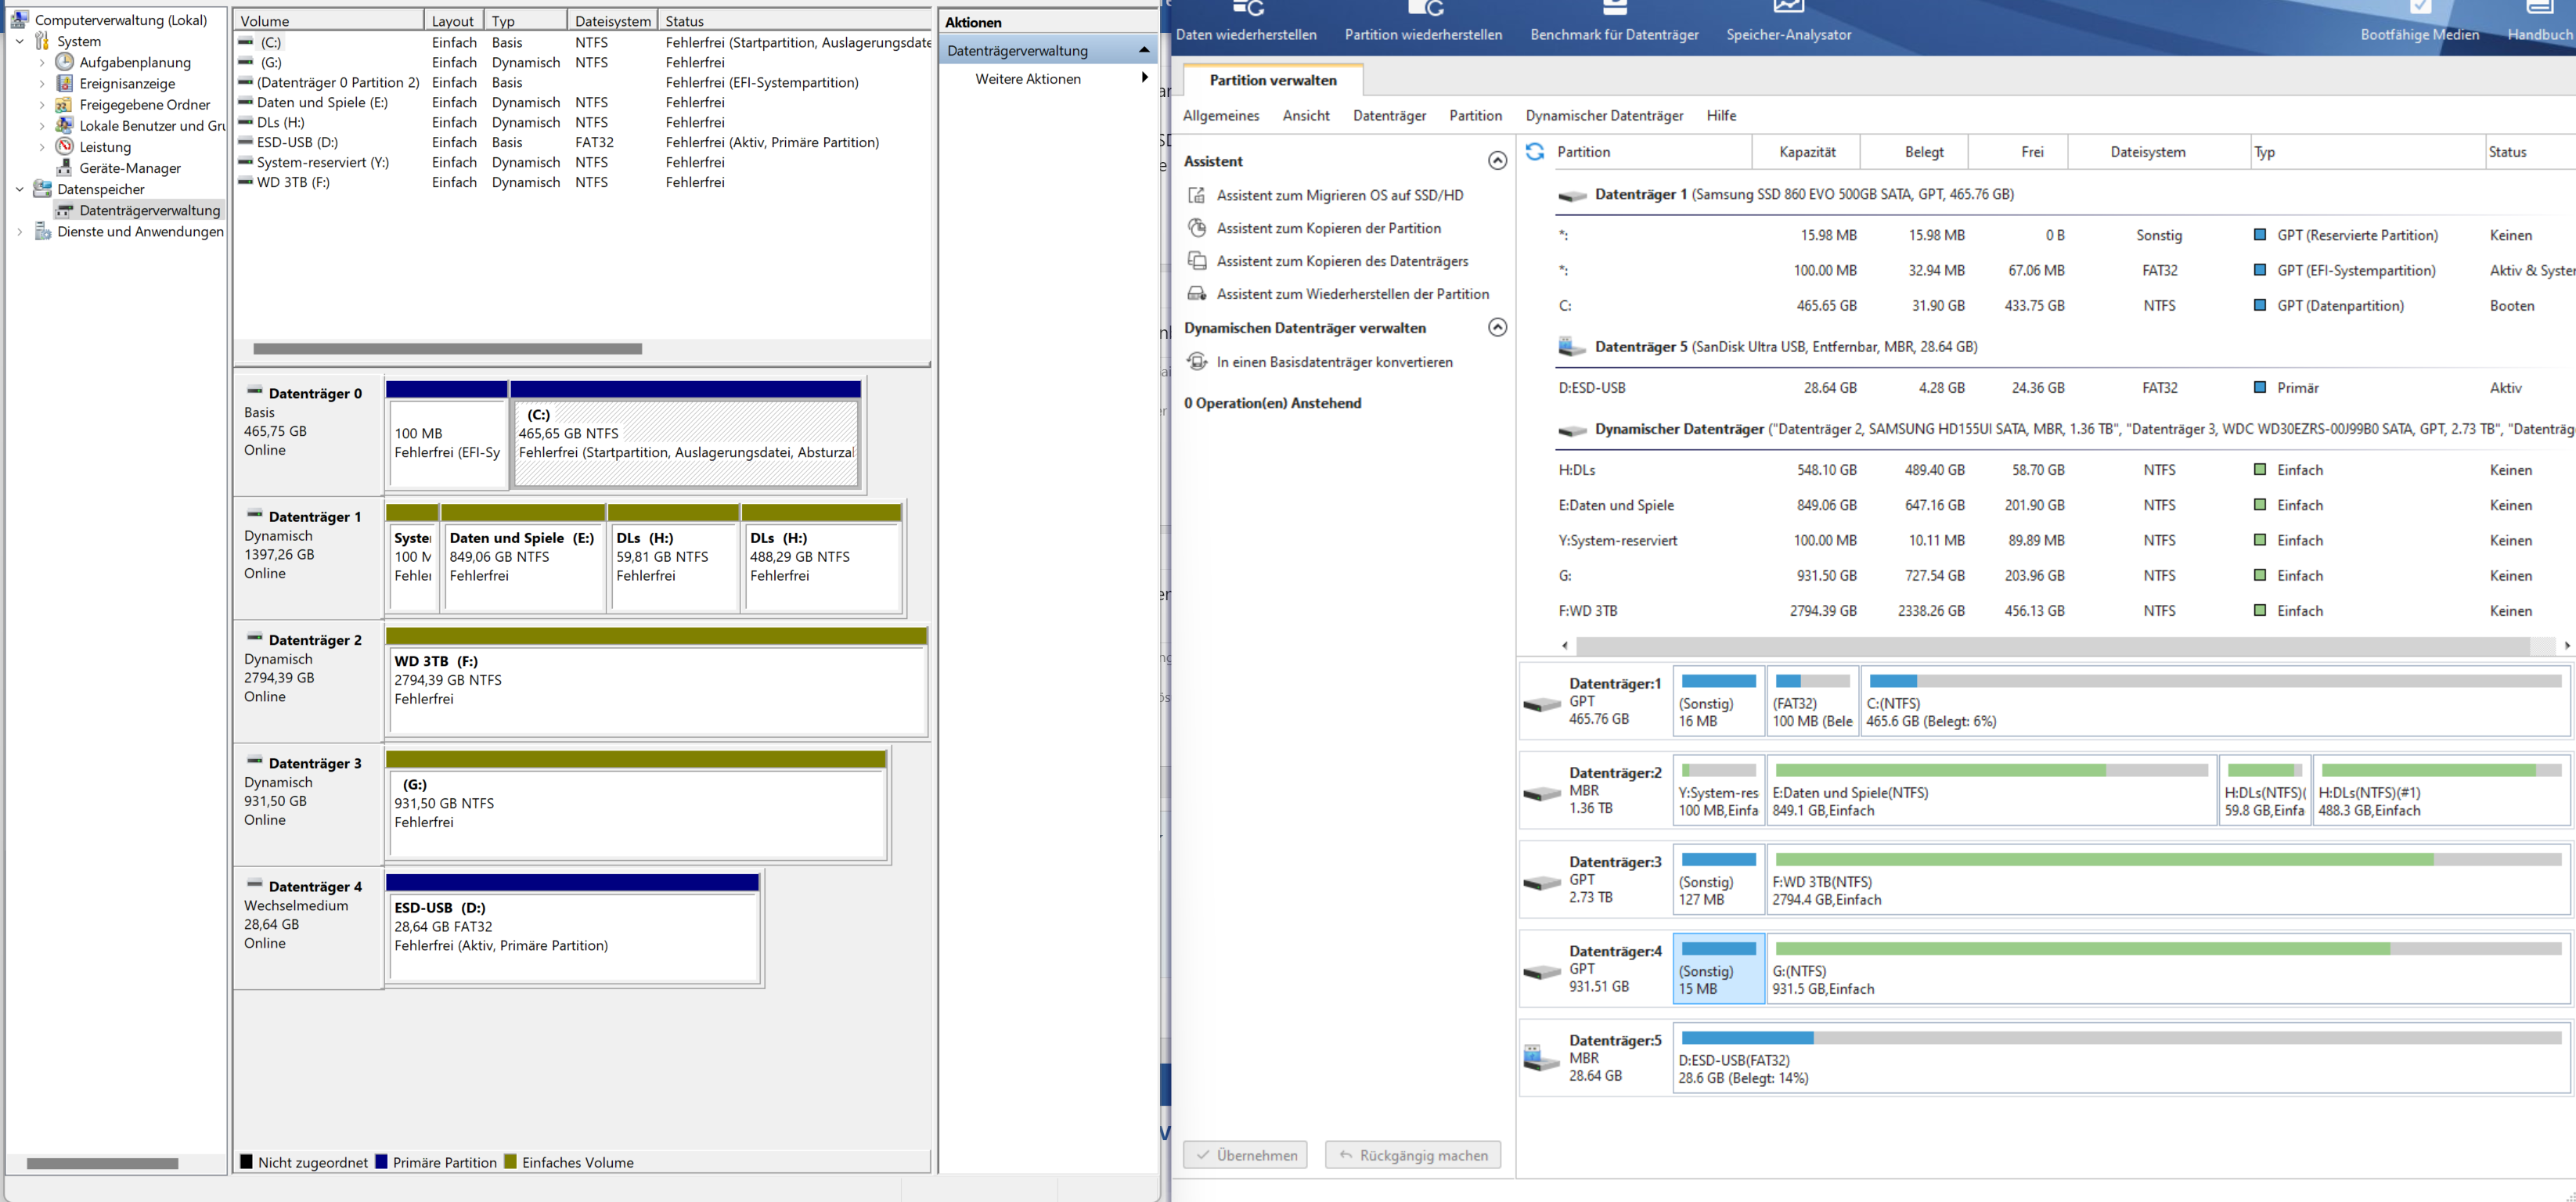This screenshot has width=2576, height=1202.
Task: Launch the Assistent zum Kopieren der Partition
Action: pos(1328,228)
